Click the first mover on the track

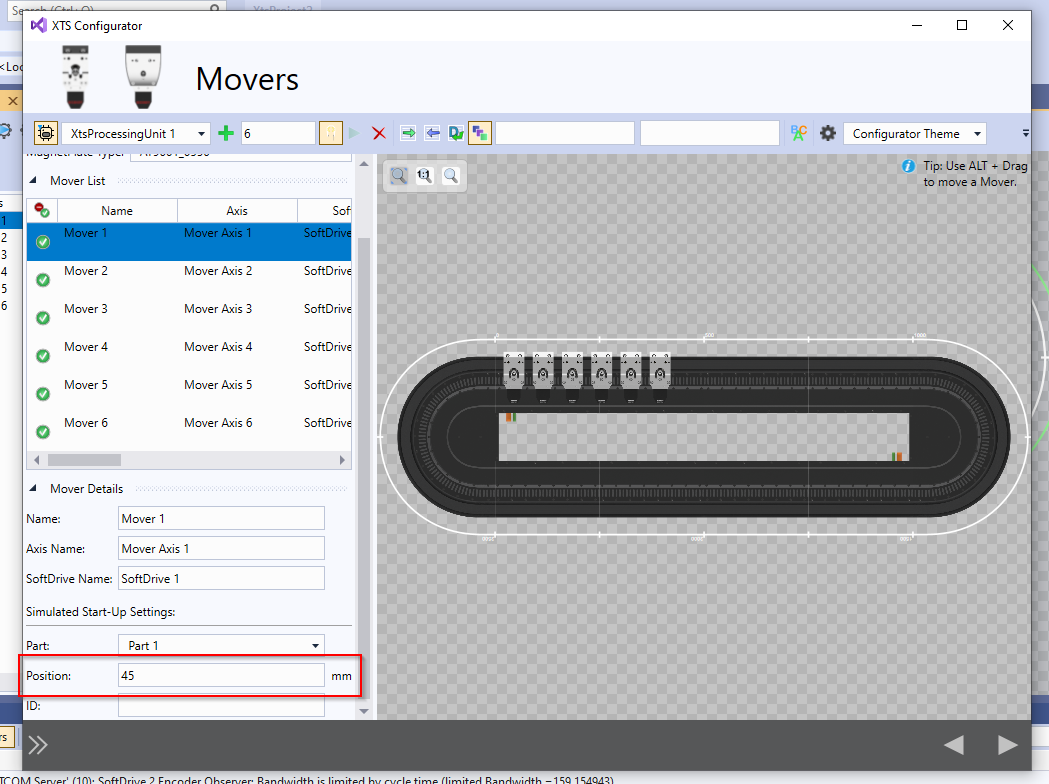pos(514,377)
